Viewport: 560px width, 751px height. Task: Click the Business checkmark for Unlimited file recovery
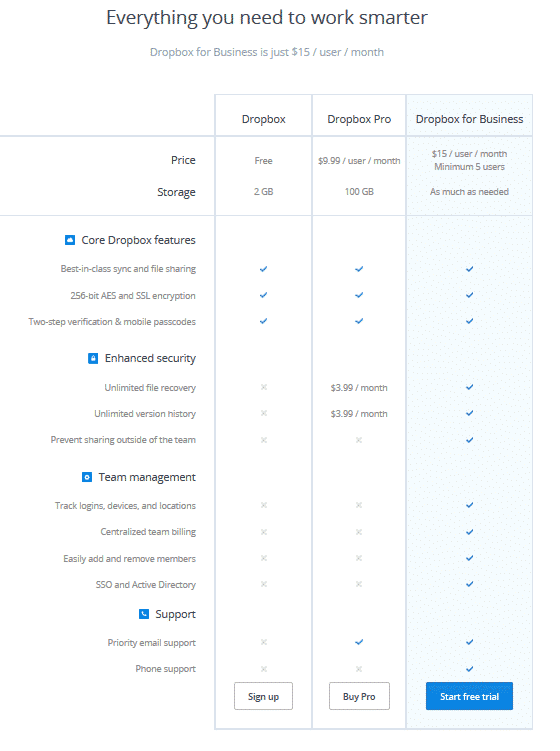pos(469,387)
